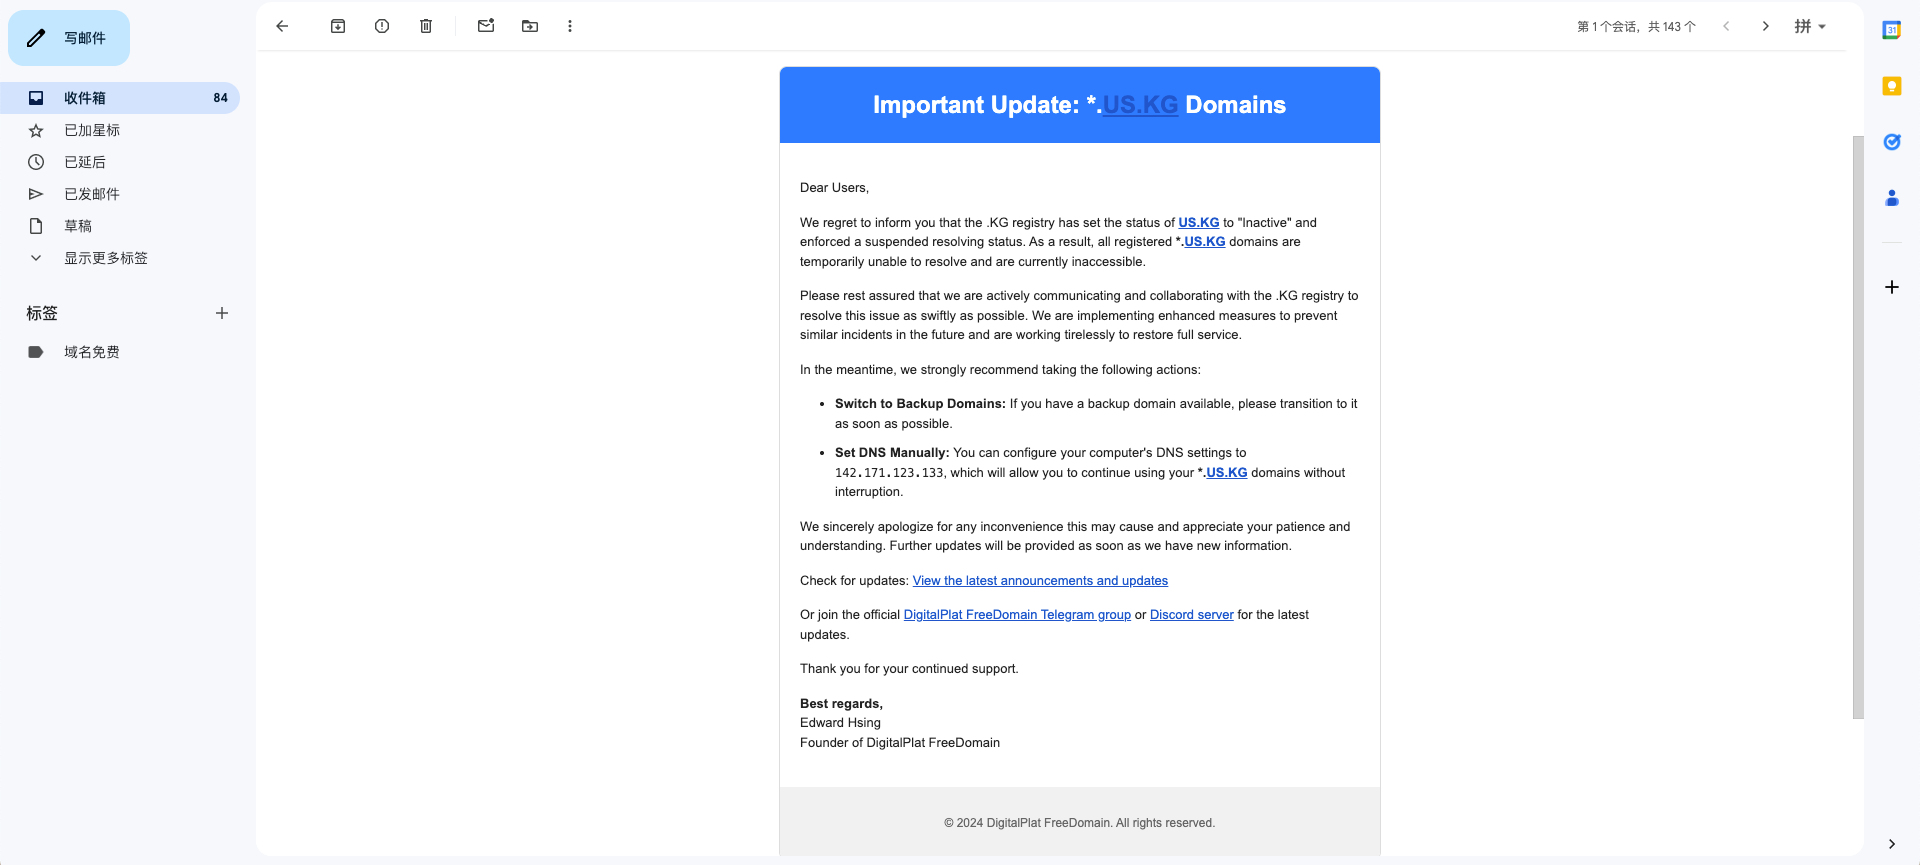Click the 已加星标 starred folder

click(92, 130)
